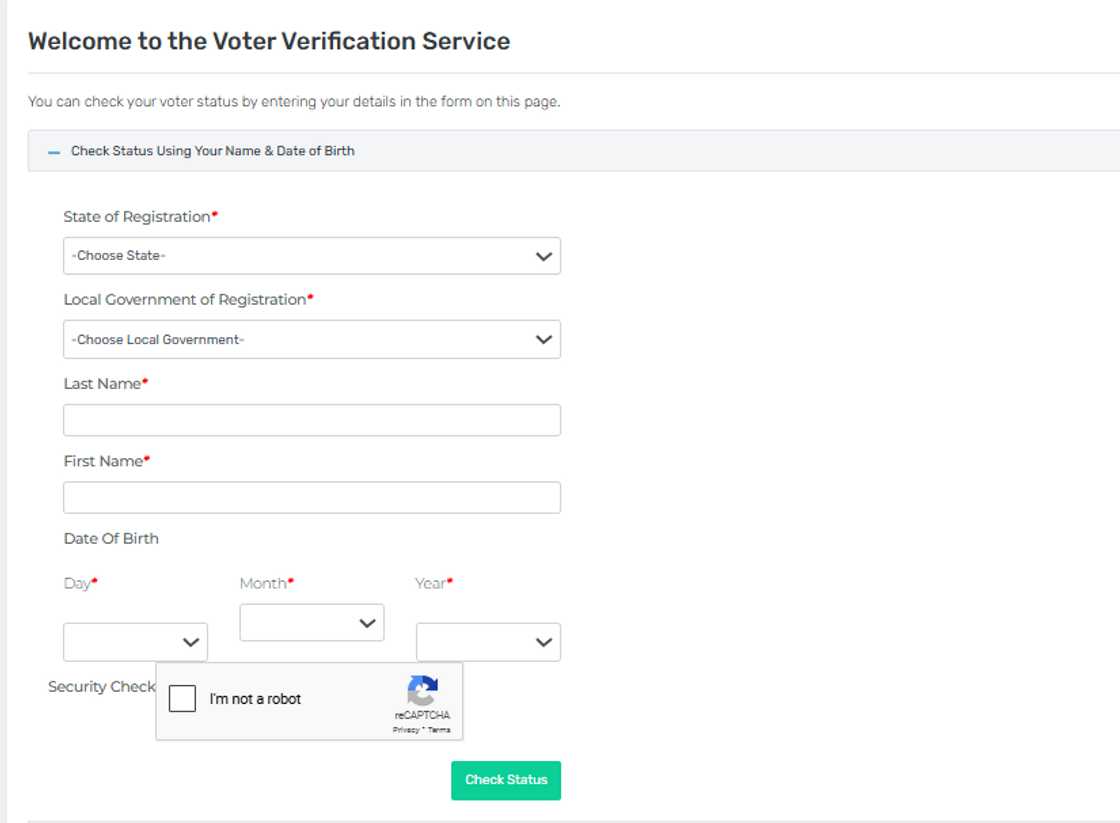The height and width of the screenshot is (823, 1120).
Task: Collapse Check Status Using Your Name header
Action: [x=212, y=152]
